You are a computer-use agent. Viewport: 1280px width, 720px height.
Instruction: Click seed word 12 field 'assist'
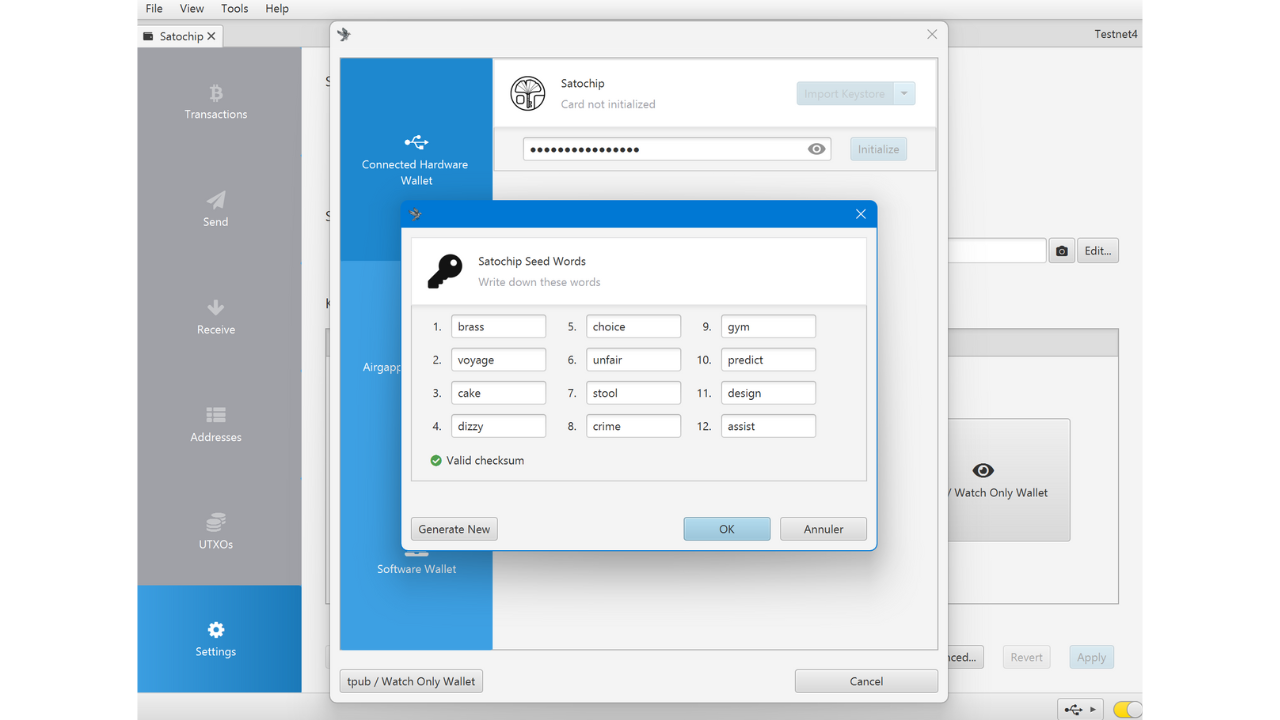point(768,426)
